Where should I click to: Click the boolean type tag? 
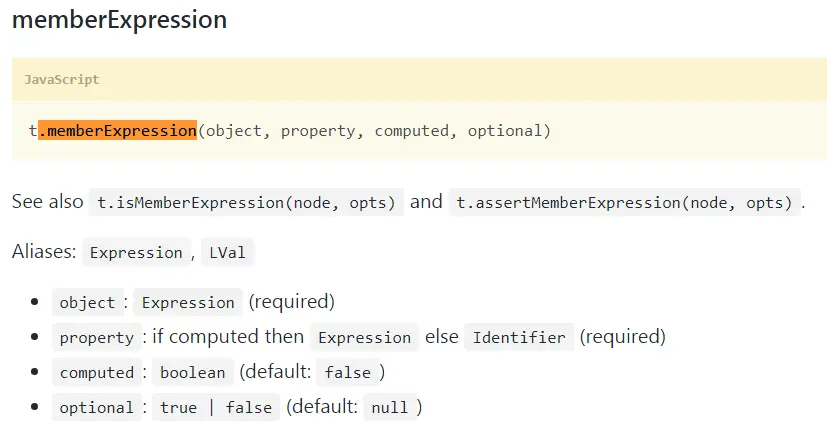pos(193,373)
